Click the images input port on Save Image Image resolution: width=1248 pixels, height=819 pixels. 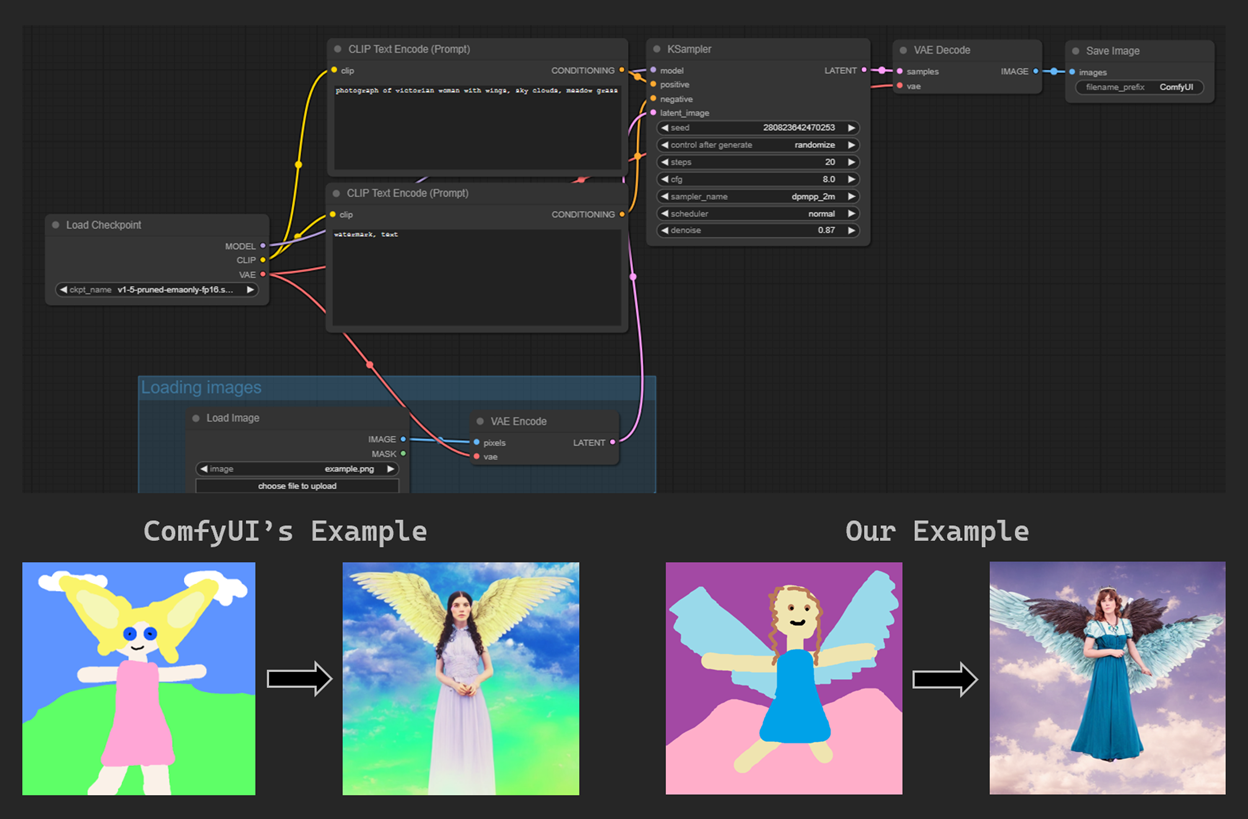tap(1072, 72)
